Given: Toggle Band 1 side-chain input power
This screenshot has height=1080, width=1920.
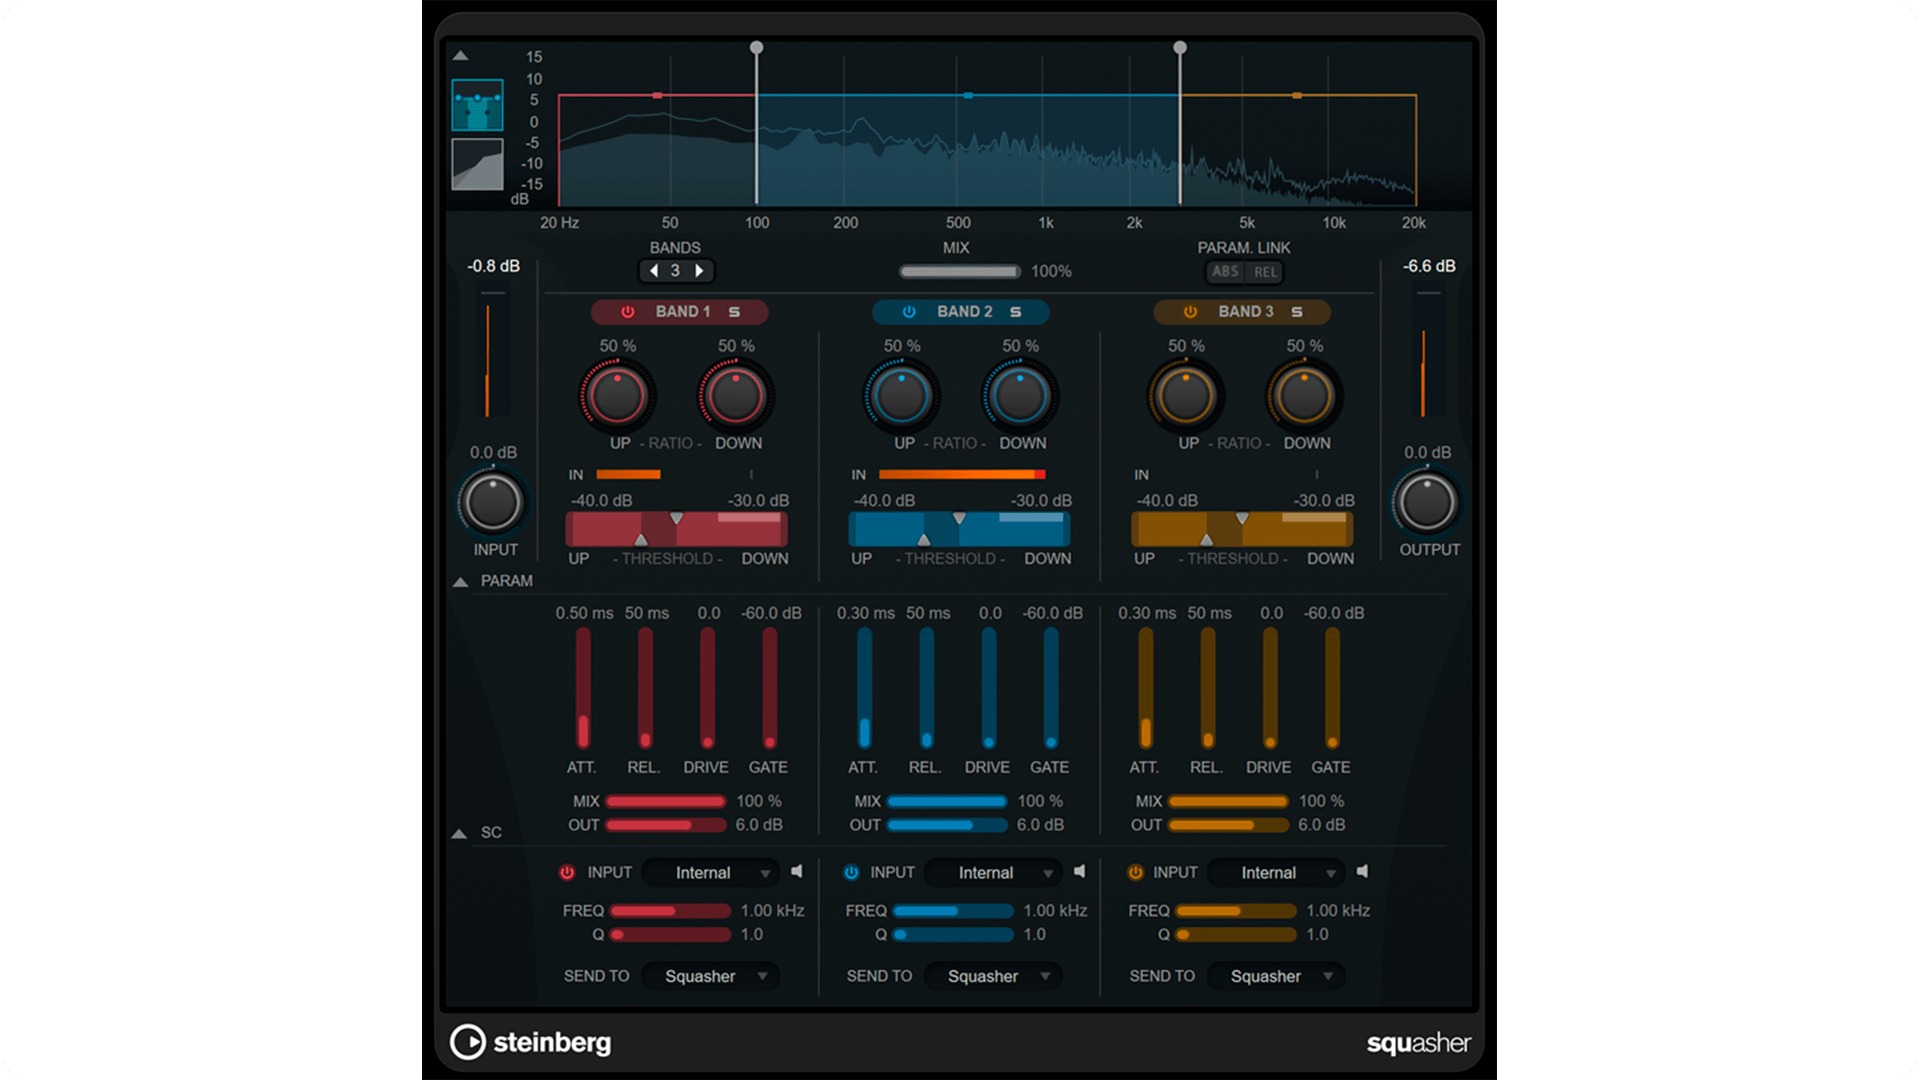Looking at the screenshot, I should click(x=567, y=873).
